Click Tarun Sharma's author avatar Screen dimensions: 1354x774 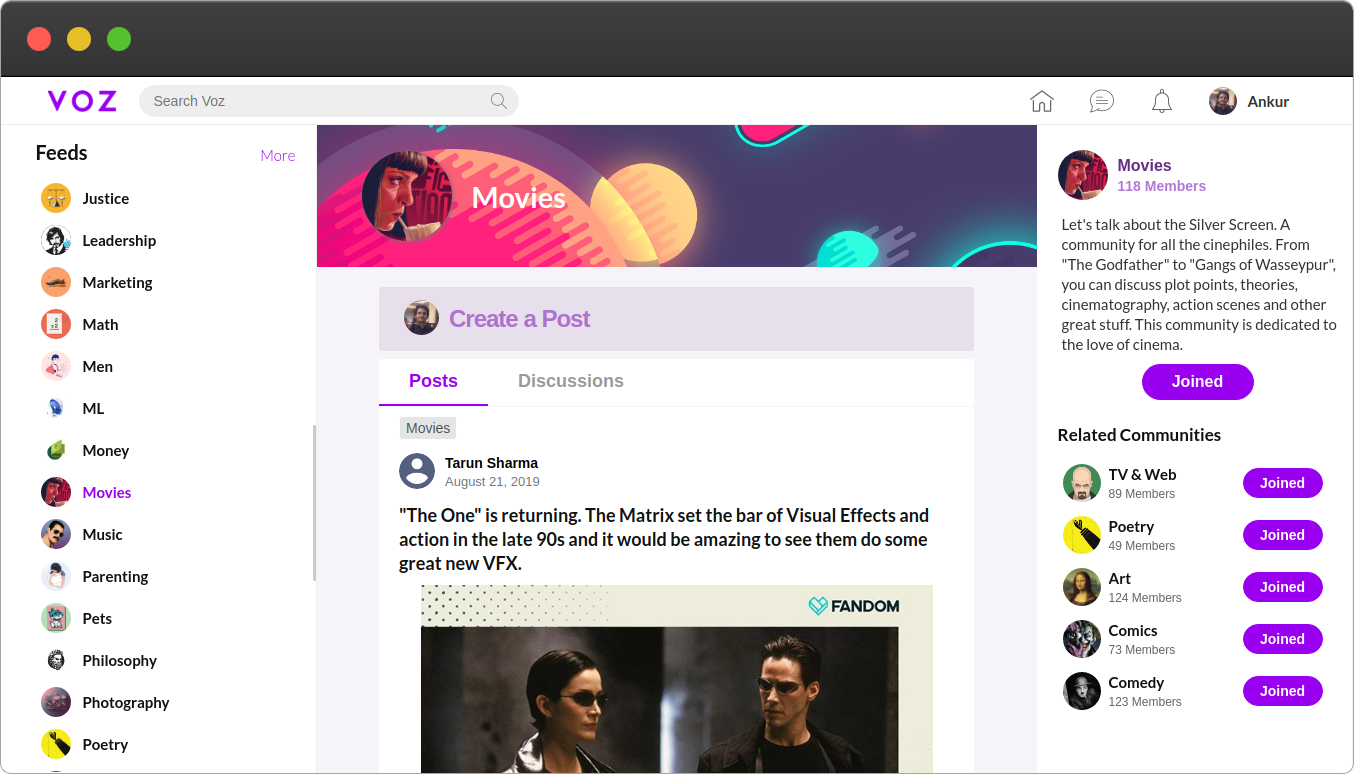pyautogui.click(x=417, y=471)
